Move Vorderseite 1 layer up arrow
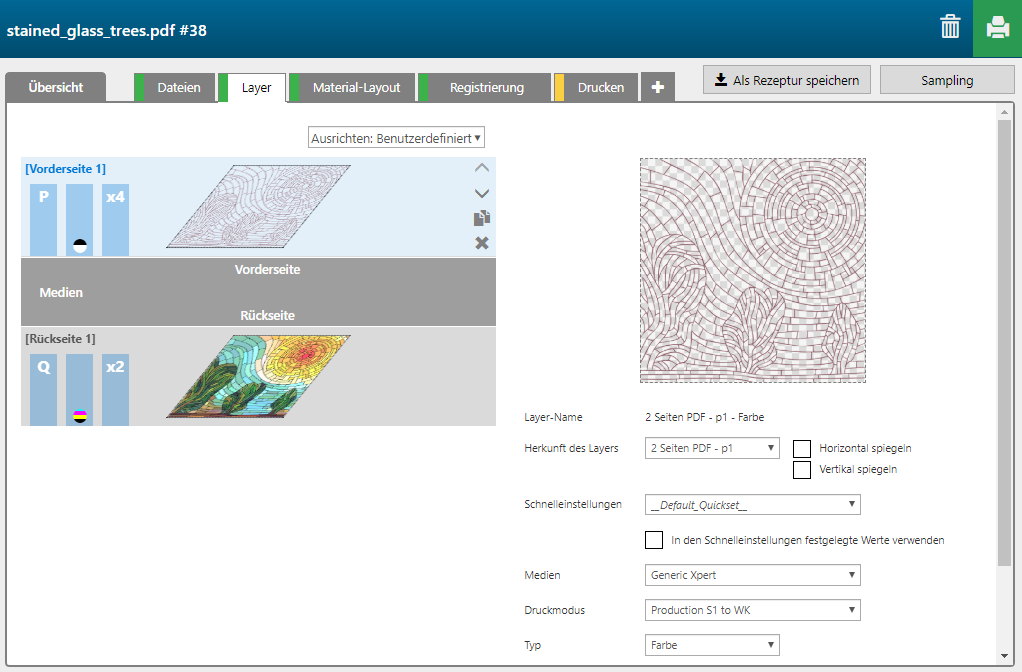Image resolution: width=1022 pixels, height=672 pixels. (482, 168)
